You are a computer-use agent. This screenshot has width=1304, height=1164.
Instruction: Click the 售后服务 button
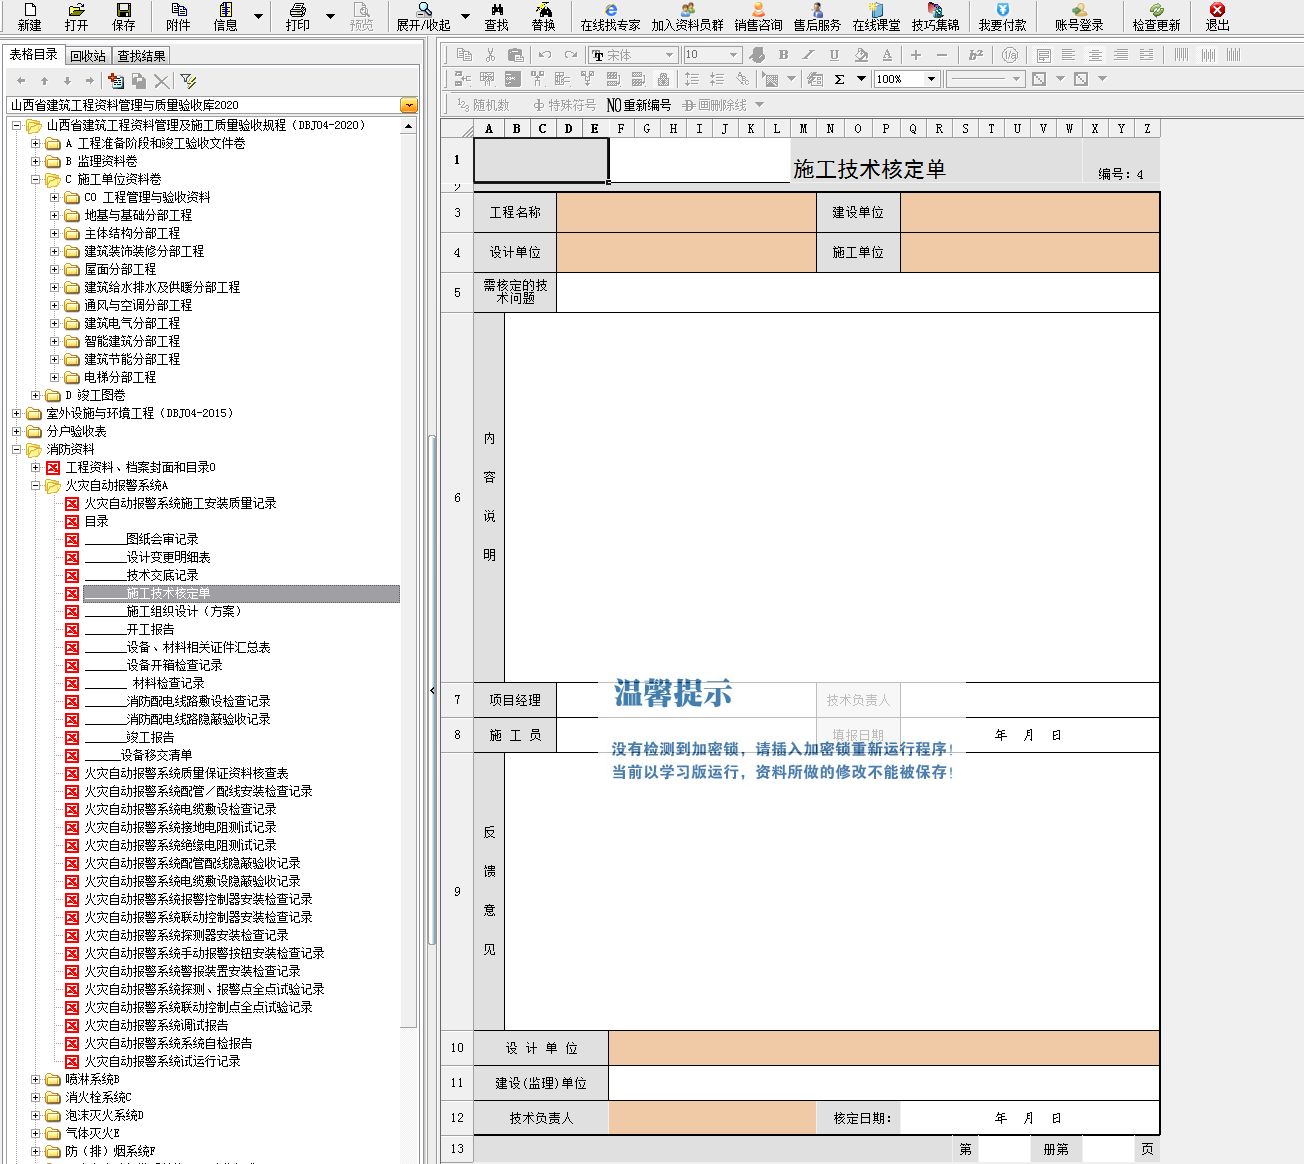click(x=817, y=16)
